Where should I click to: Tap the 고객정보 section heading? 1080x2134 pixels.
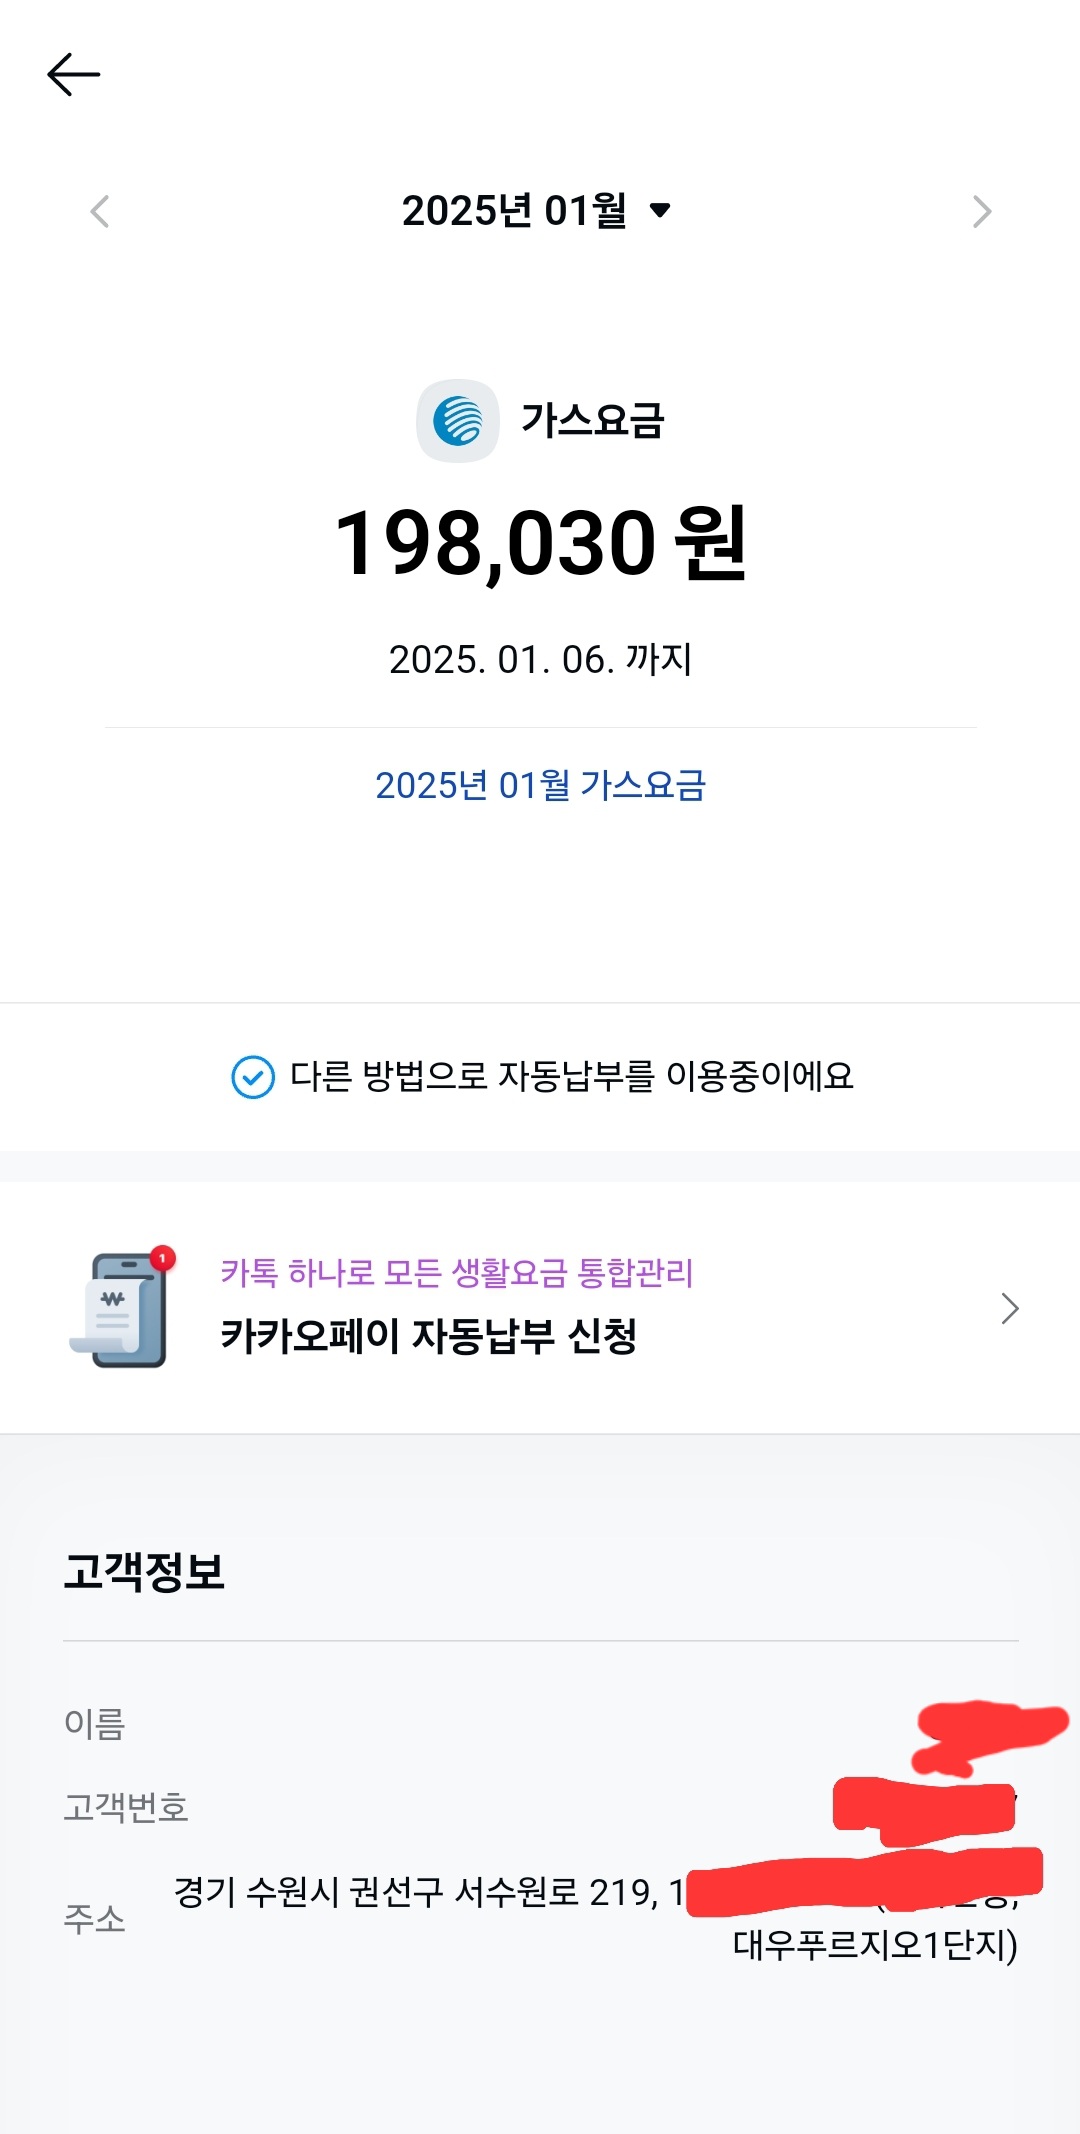pyautogui.click(x=144, y=1571)
